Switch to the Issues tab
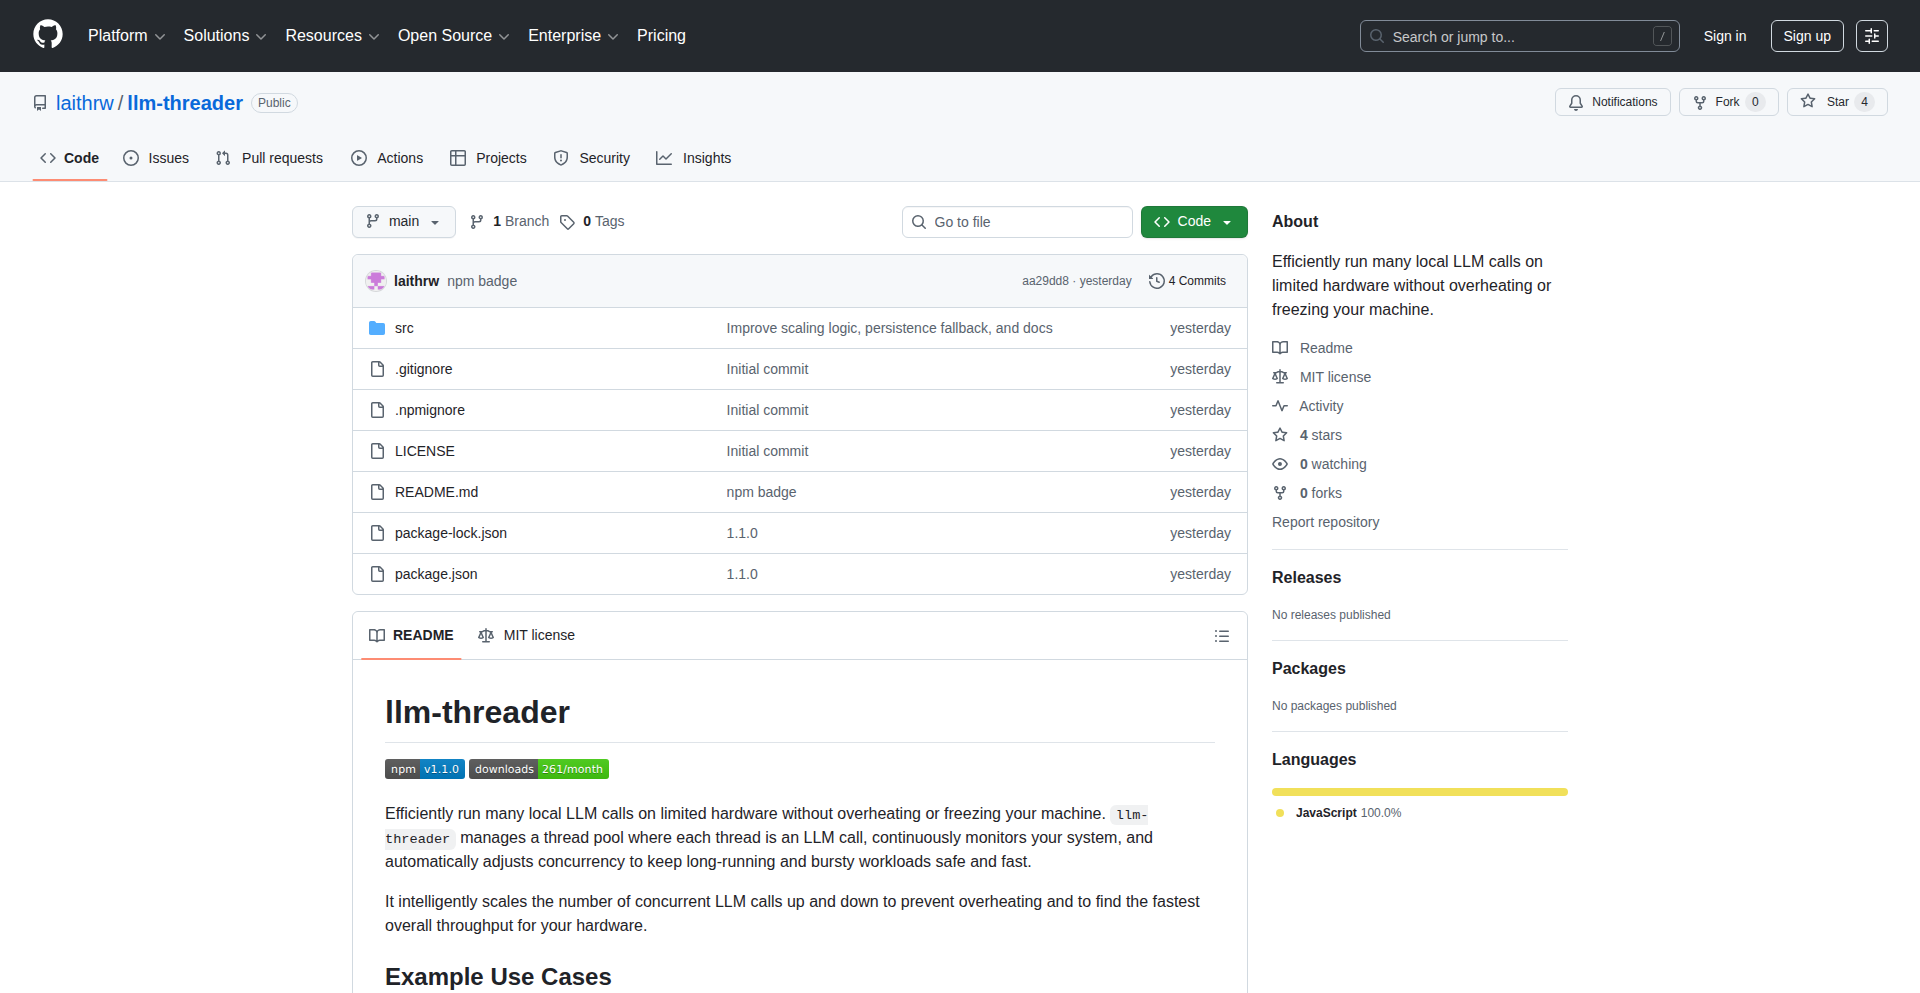This screenshot has width=1920, height=993. click(156, 158)
